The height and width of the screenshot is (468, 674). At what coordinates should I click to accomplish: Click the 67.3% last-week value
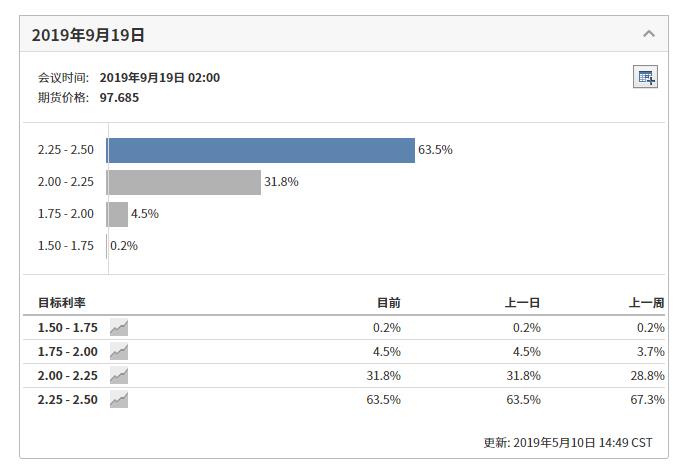(x=649, y=399)
